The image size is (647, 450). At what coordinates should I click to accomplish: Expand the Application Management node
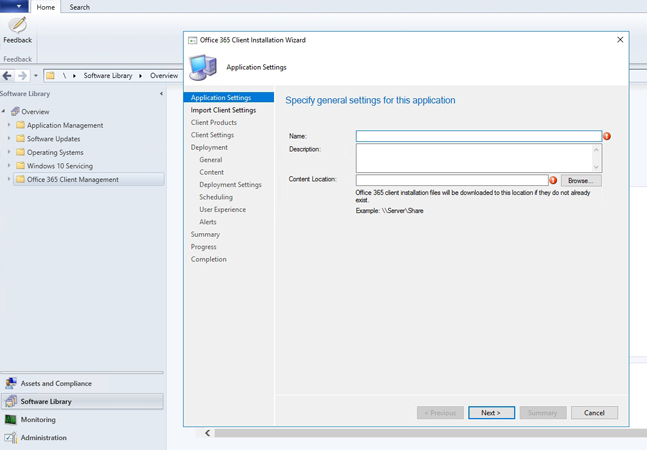9,125
